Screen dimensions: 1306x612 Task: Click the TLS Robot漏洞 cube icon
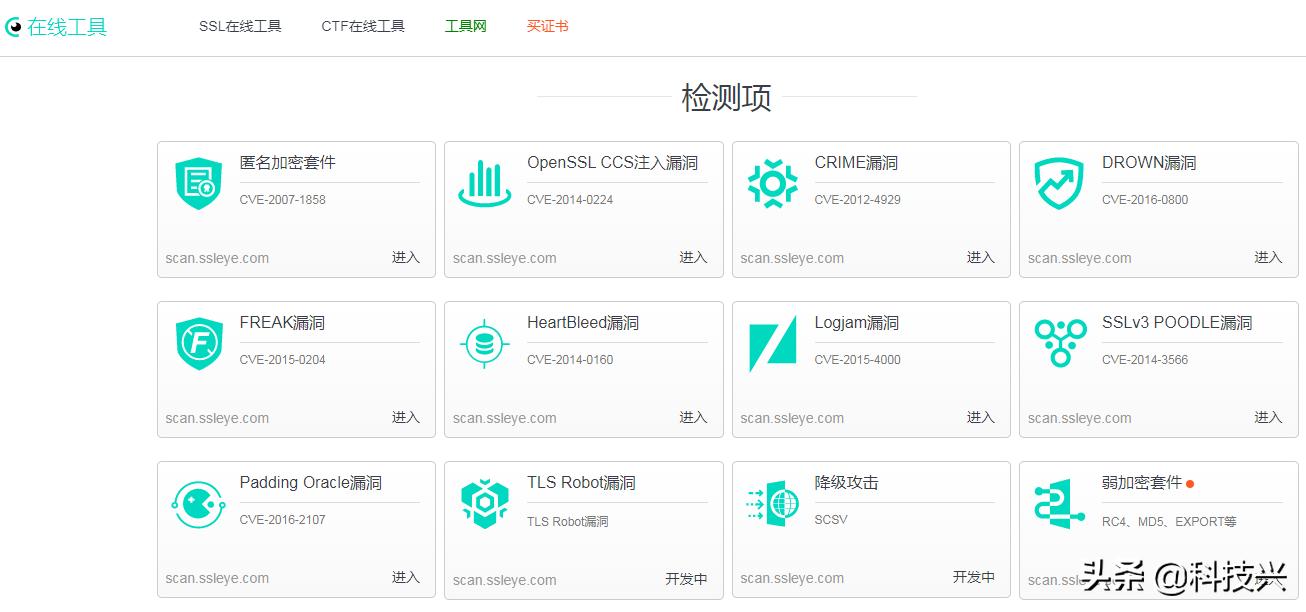point(484,504)
